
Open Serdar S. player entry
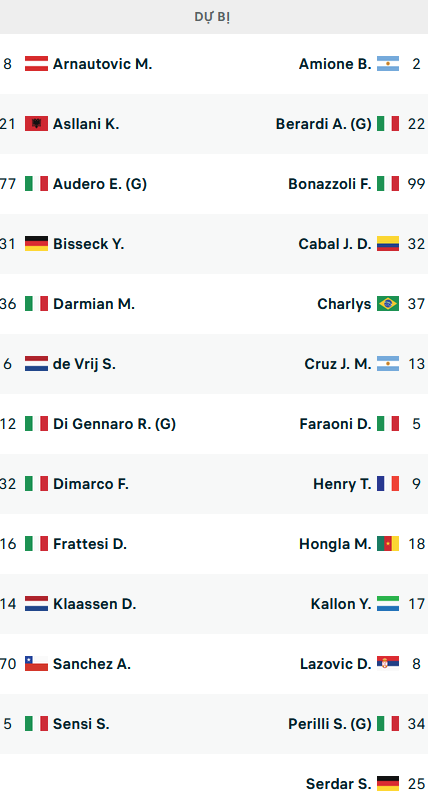[339, 784]
